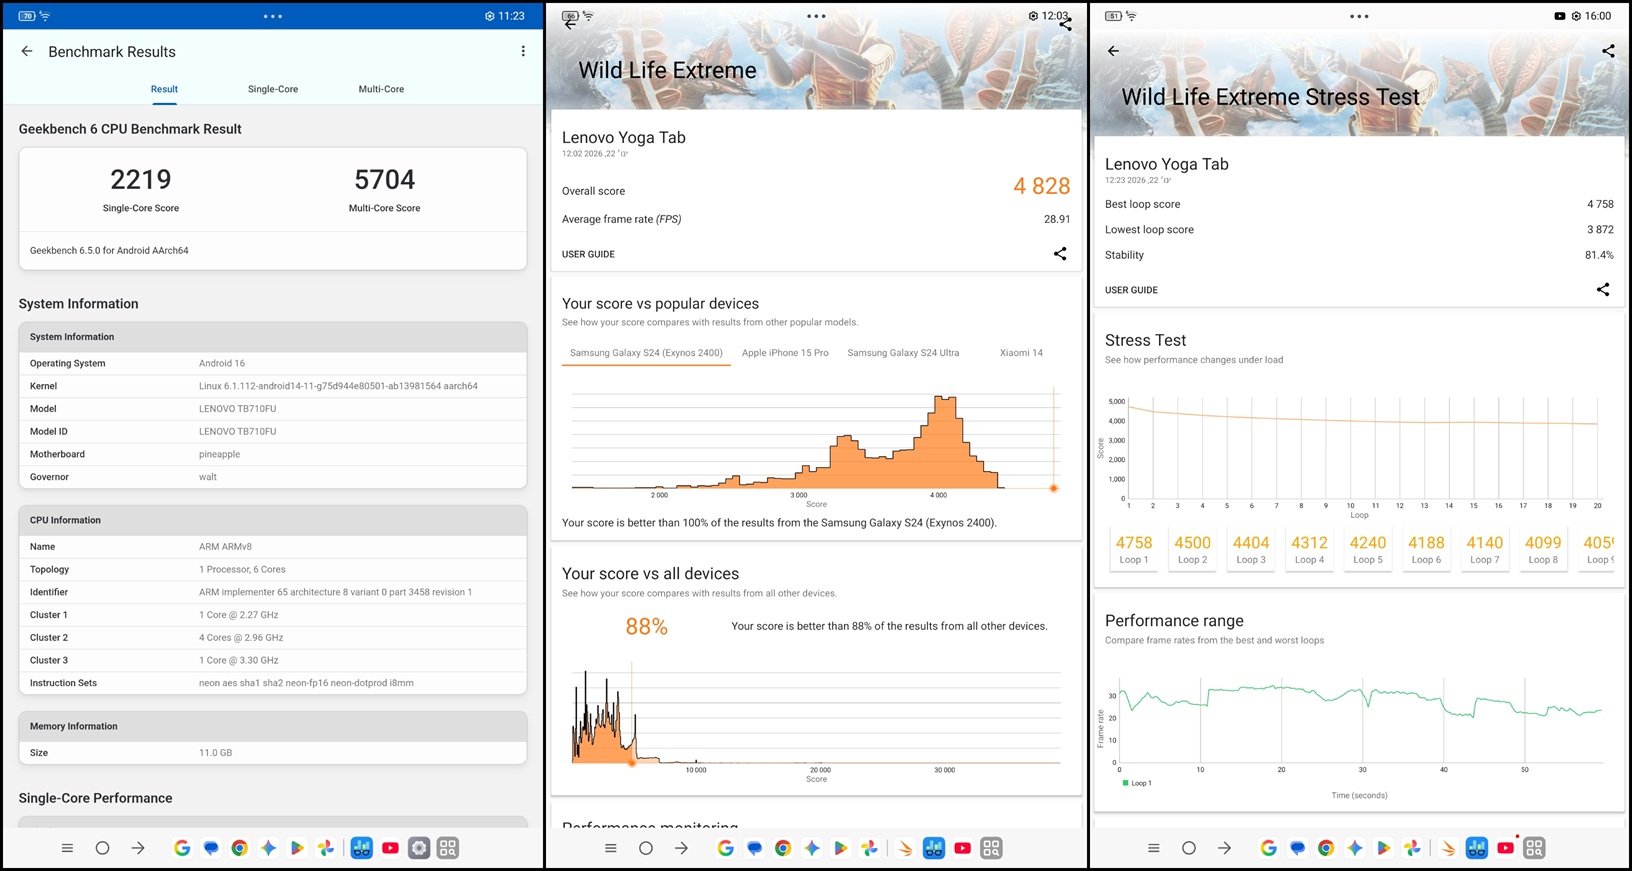Choose the Xiaomi 14 comparison tab
Screen dimensions: 1632x871
(x=1021, y=353)
